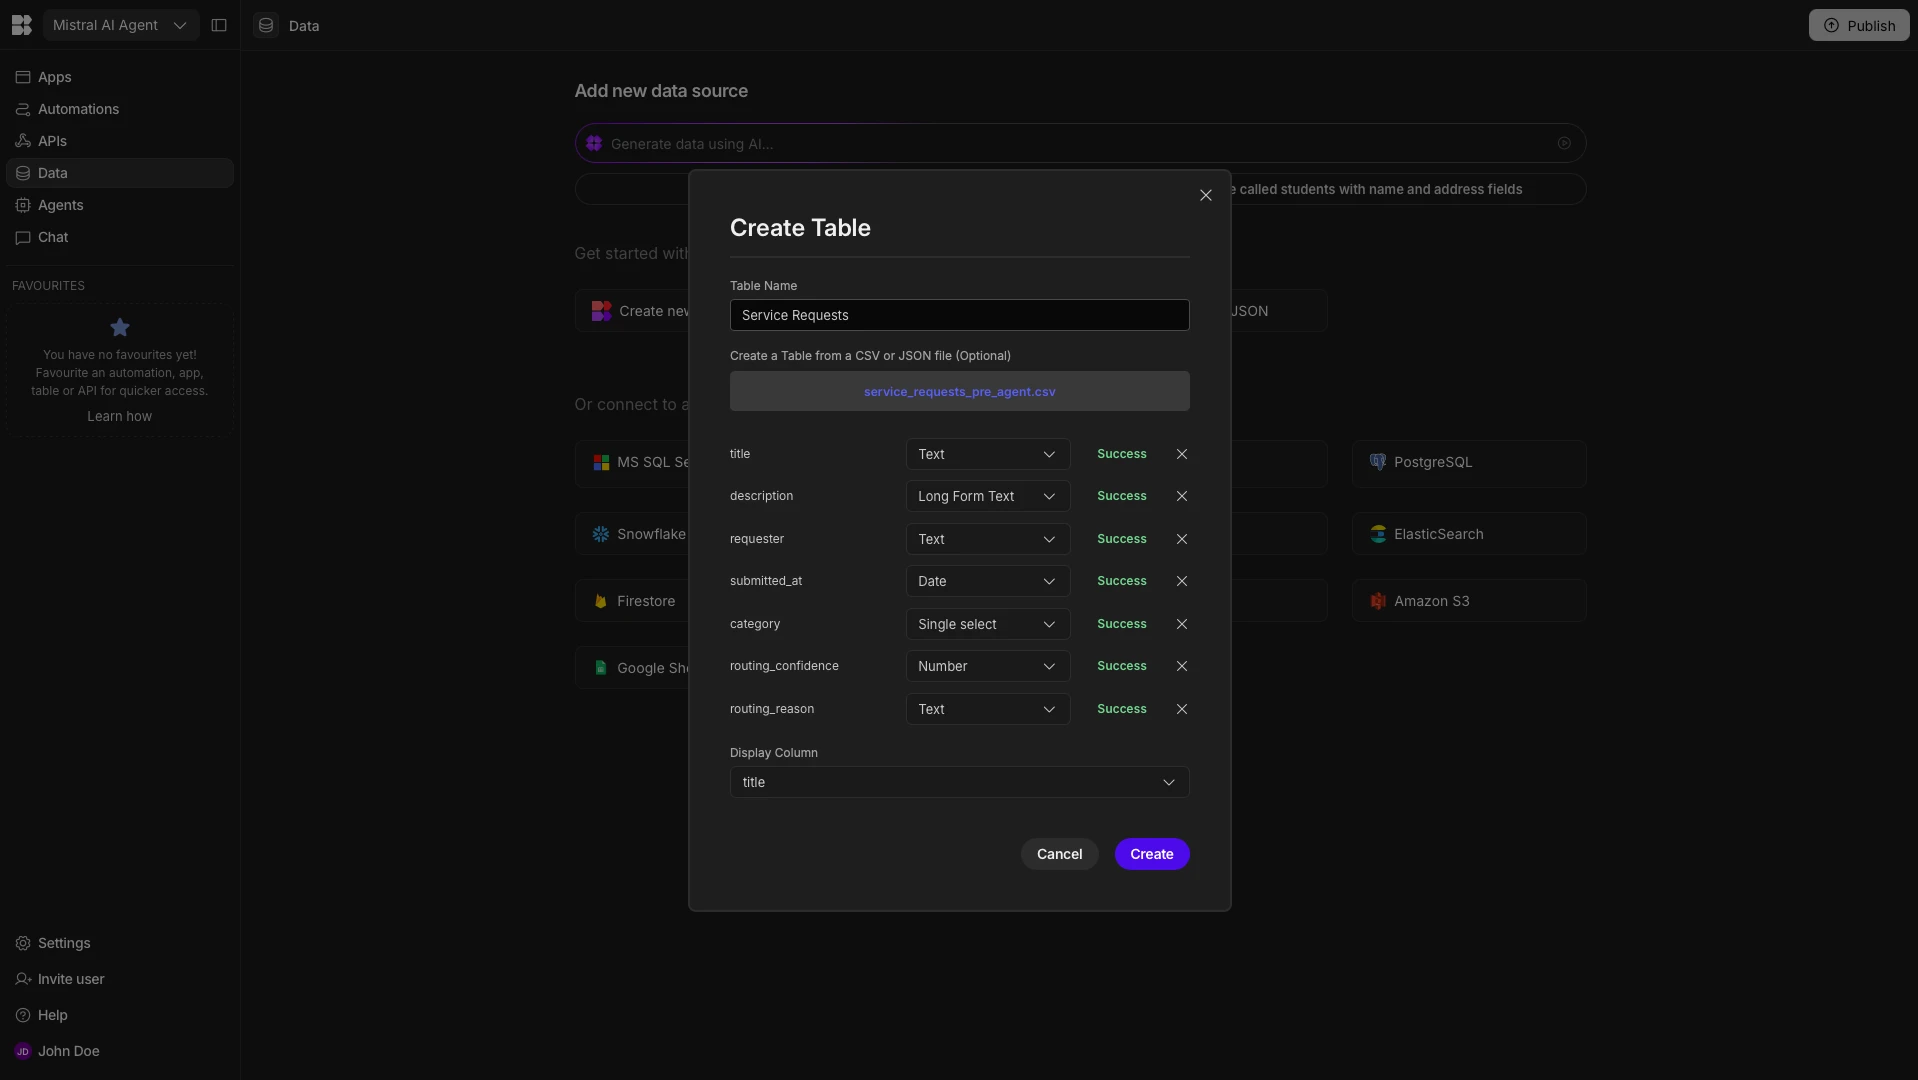Click the routing_confidence column name
Image resolution: width=1918 pixels, height=1080 pixels.
pyautogui.click(x=784, y=666)
